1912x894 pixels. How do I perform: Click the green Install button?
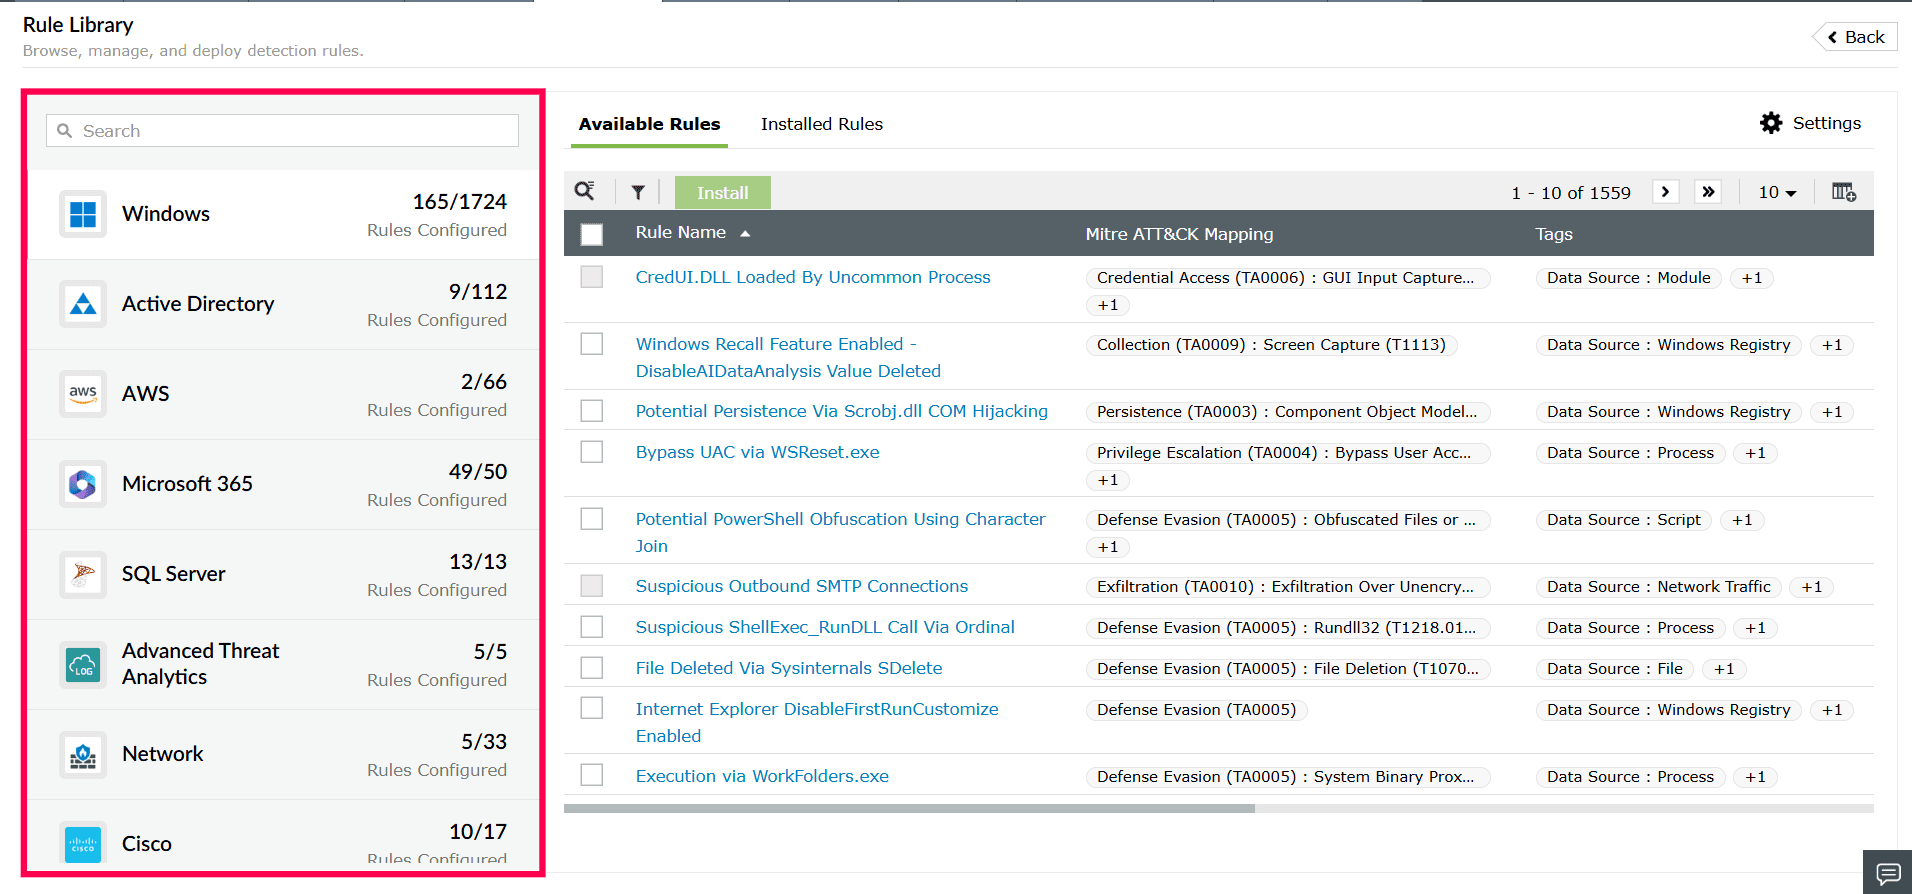pyautogui.click(x=723, y=193)
